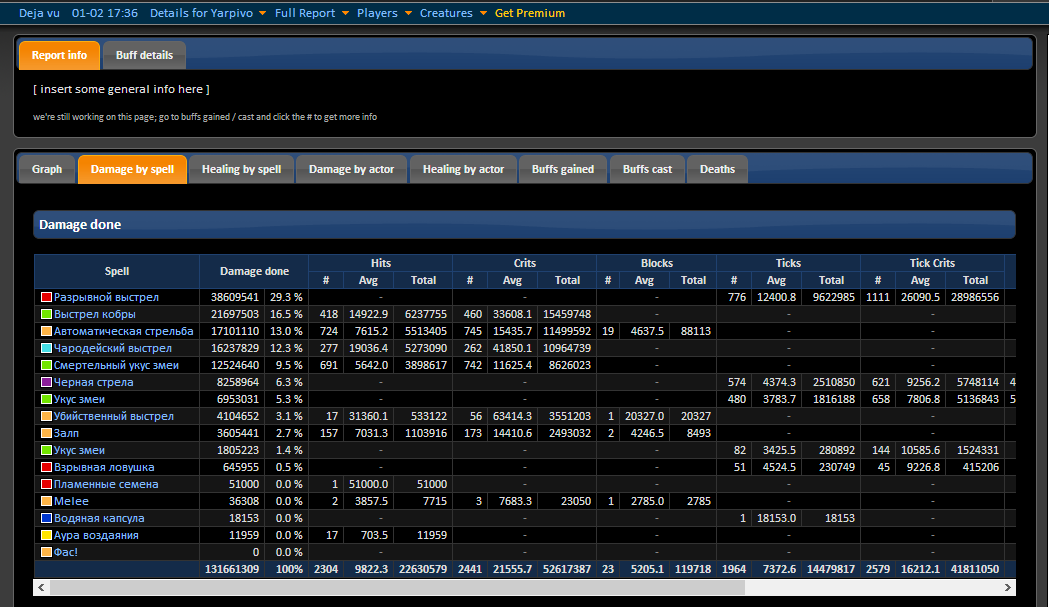Click the Get Premium link
Screen dimensions: 1049x607
tap(530, 13)
